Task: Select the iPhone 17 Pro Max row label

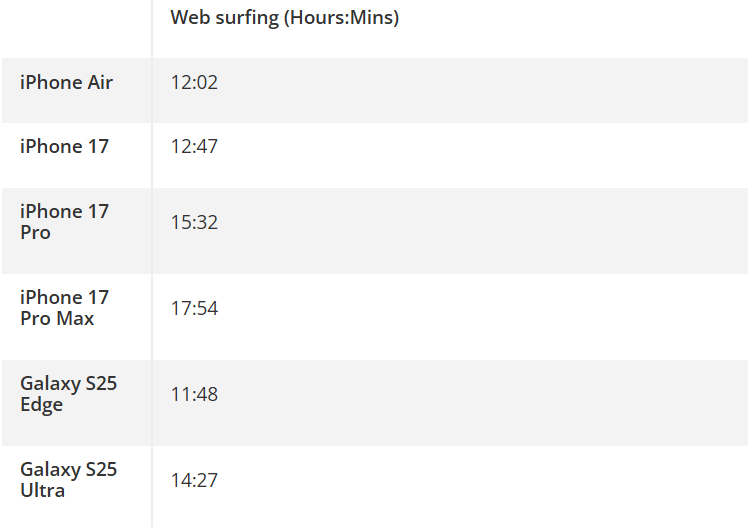Action: click(64, 308)
